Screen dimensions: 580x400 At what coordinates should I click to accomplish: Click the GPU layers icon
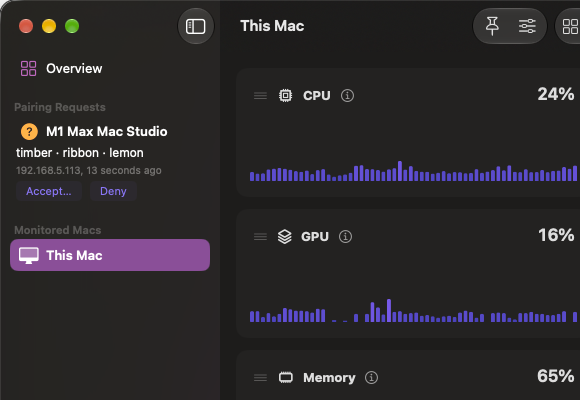(x=284, y=236)
